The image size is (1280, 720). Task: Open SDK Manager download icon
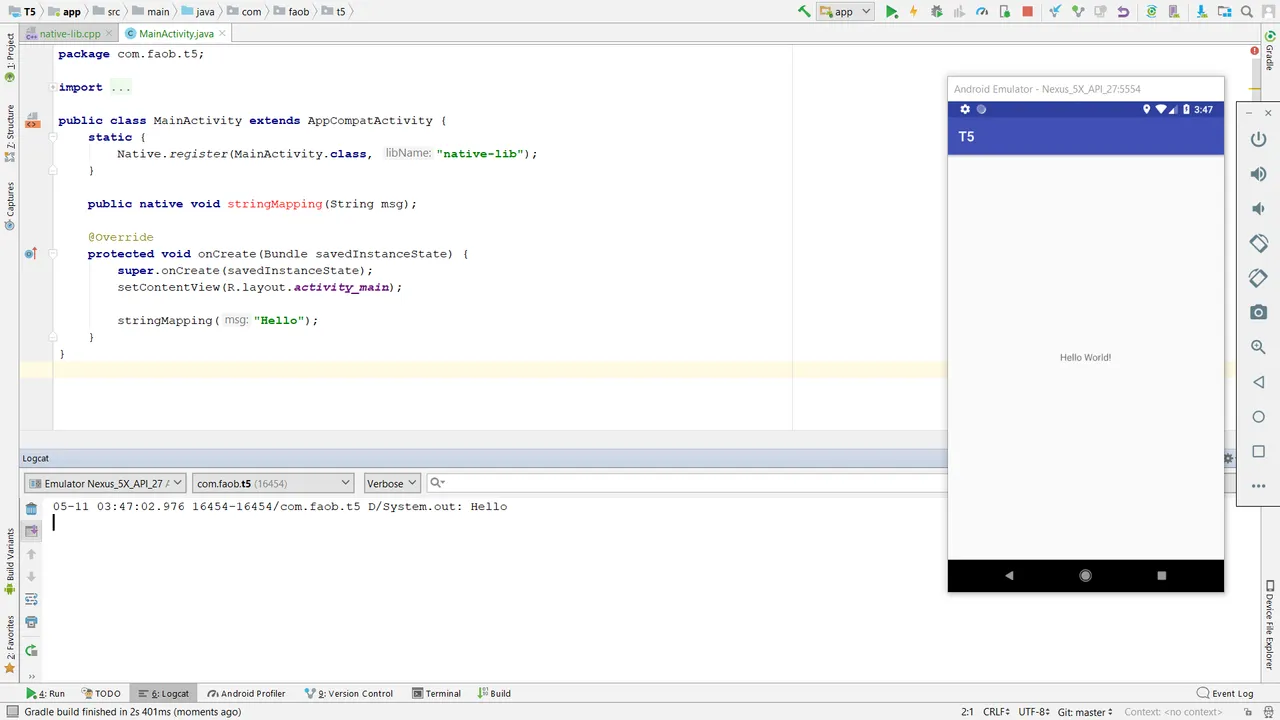1200,12
